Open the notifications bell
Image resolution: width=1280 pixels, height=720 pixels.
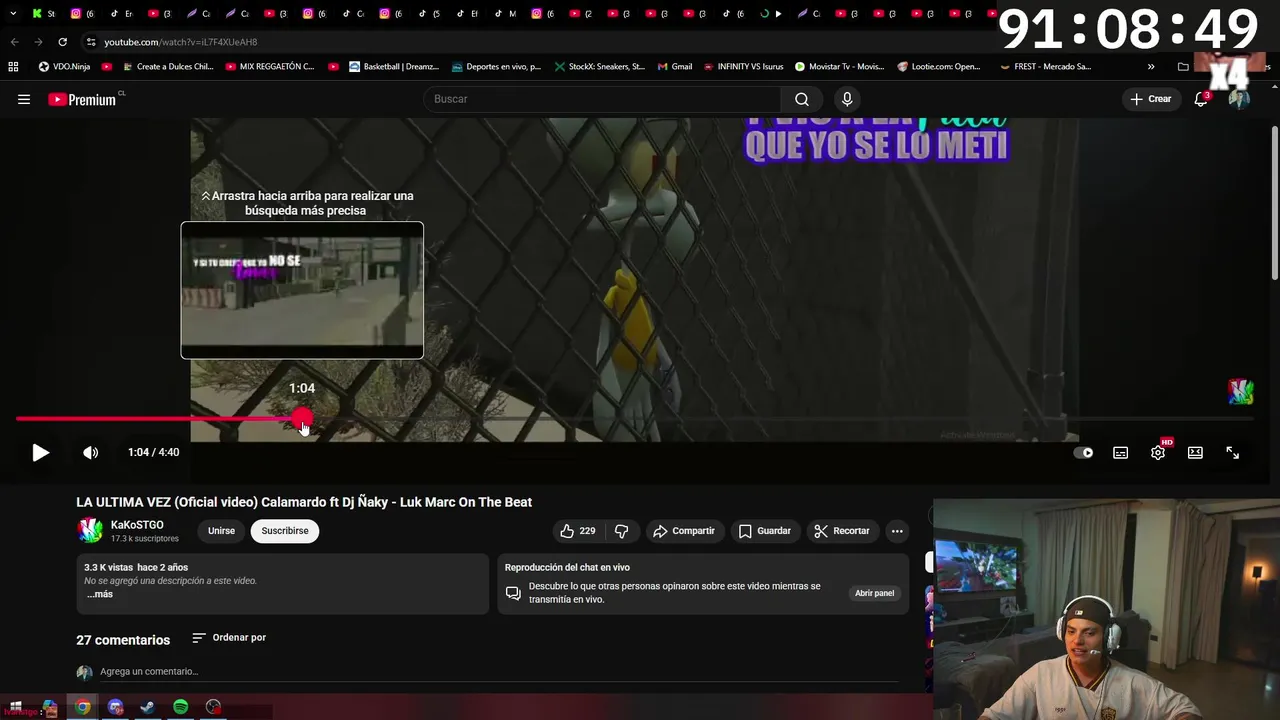coord(1201,99)
